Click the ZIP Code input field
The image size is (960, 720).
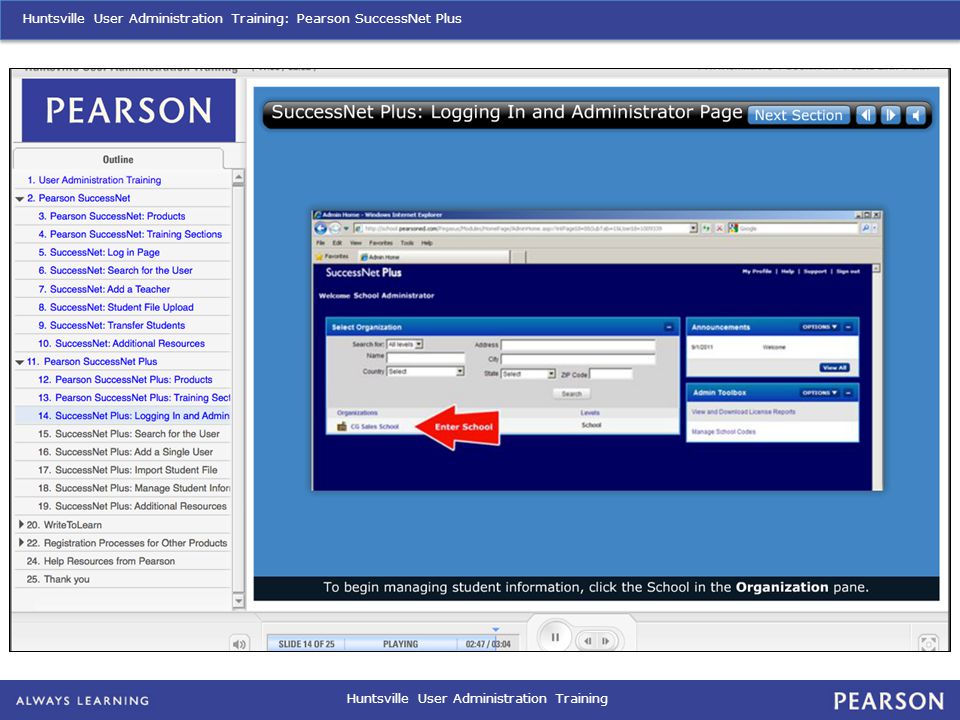coord(610,373)
